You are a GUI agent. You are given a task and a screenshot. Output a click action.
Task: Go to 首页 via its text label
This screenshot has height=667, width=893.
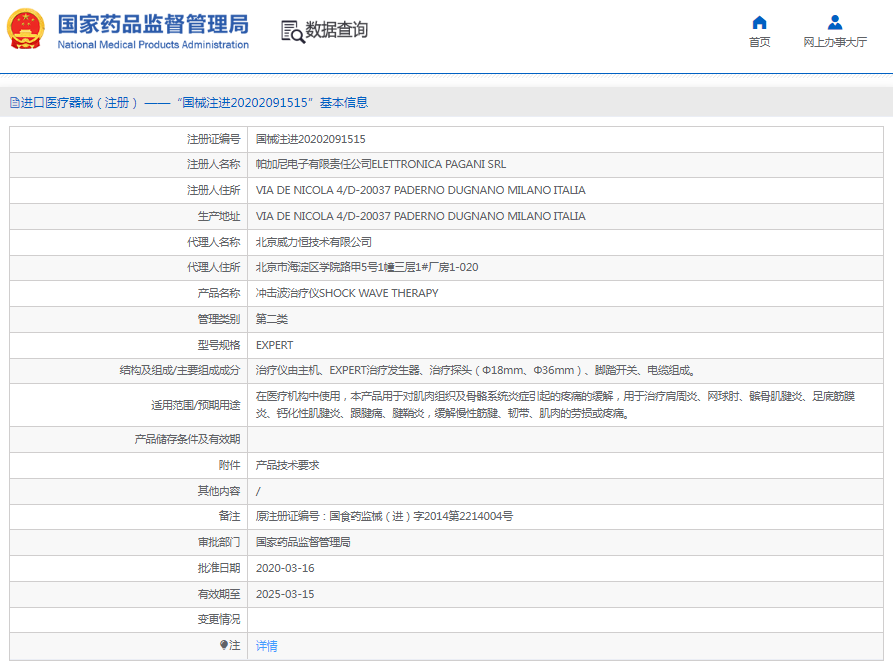point(759,42)
